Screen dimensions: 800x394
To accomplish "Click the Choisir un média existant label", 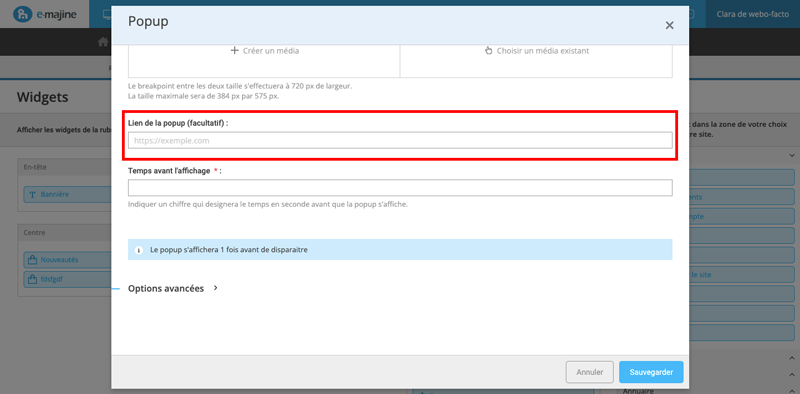I will pyautogui.click(x=543, y=51).
